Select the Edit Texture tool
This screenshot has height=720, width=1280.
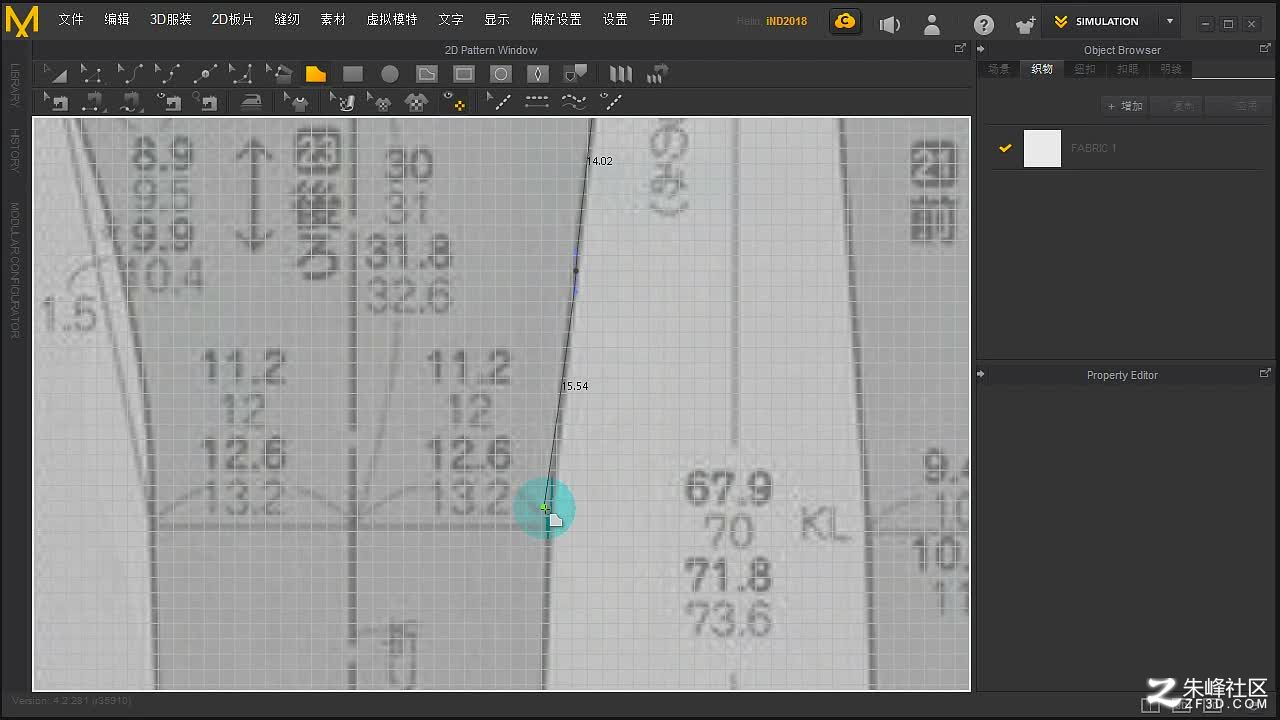coord(343,101)
